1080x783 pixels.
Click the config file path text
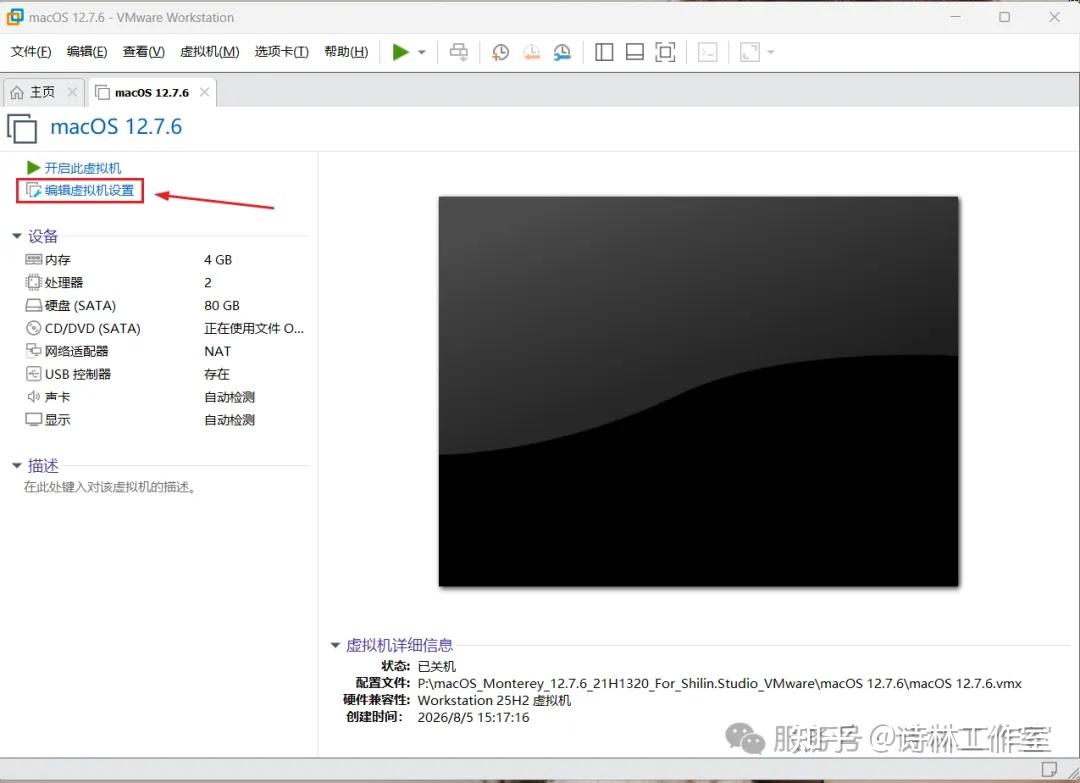pos(719,683)
